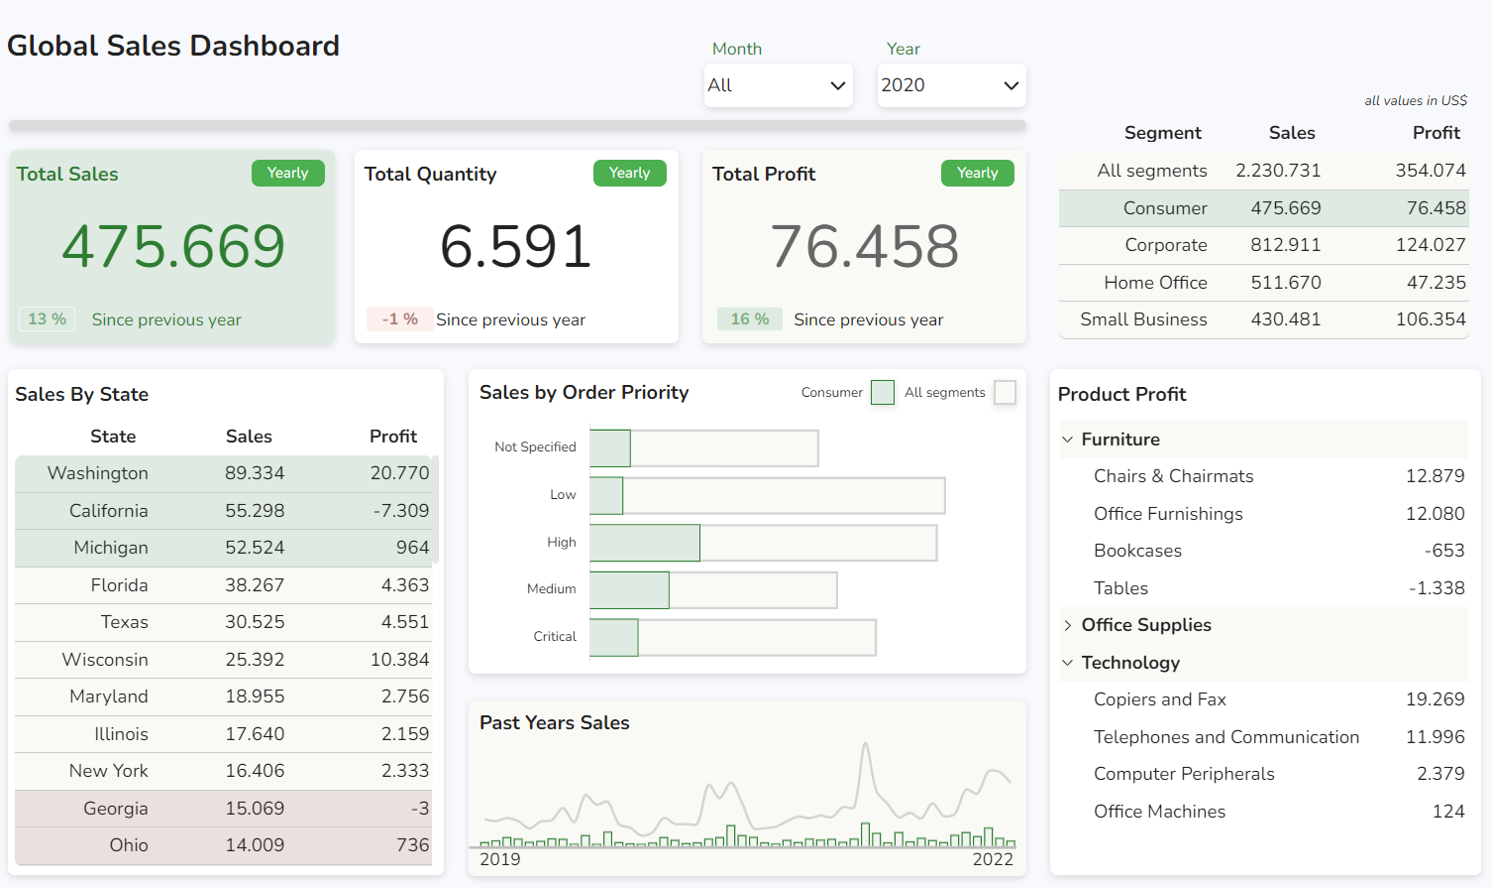Select Office Machines product row
Viewport: 1492px width, 888px height.
pyautogui.click(x=1264, y=812)
